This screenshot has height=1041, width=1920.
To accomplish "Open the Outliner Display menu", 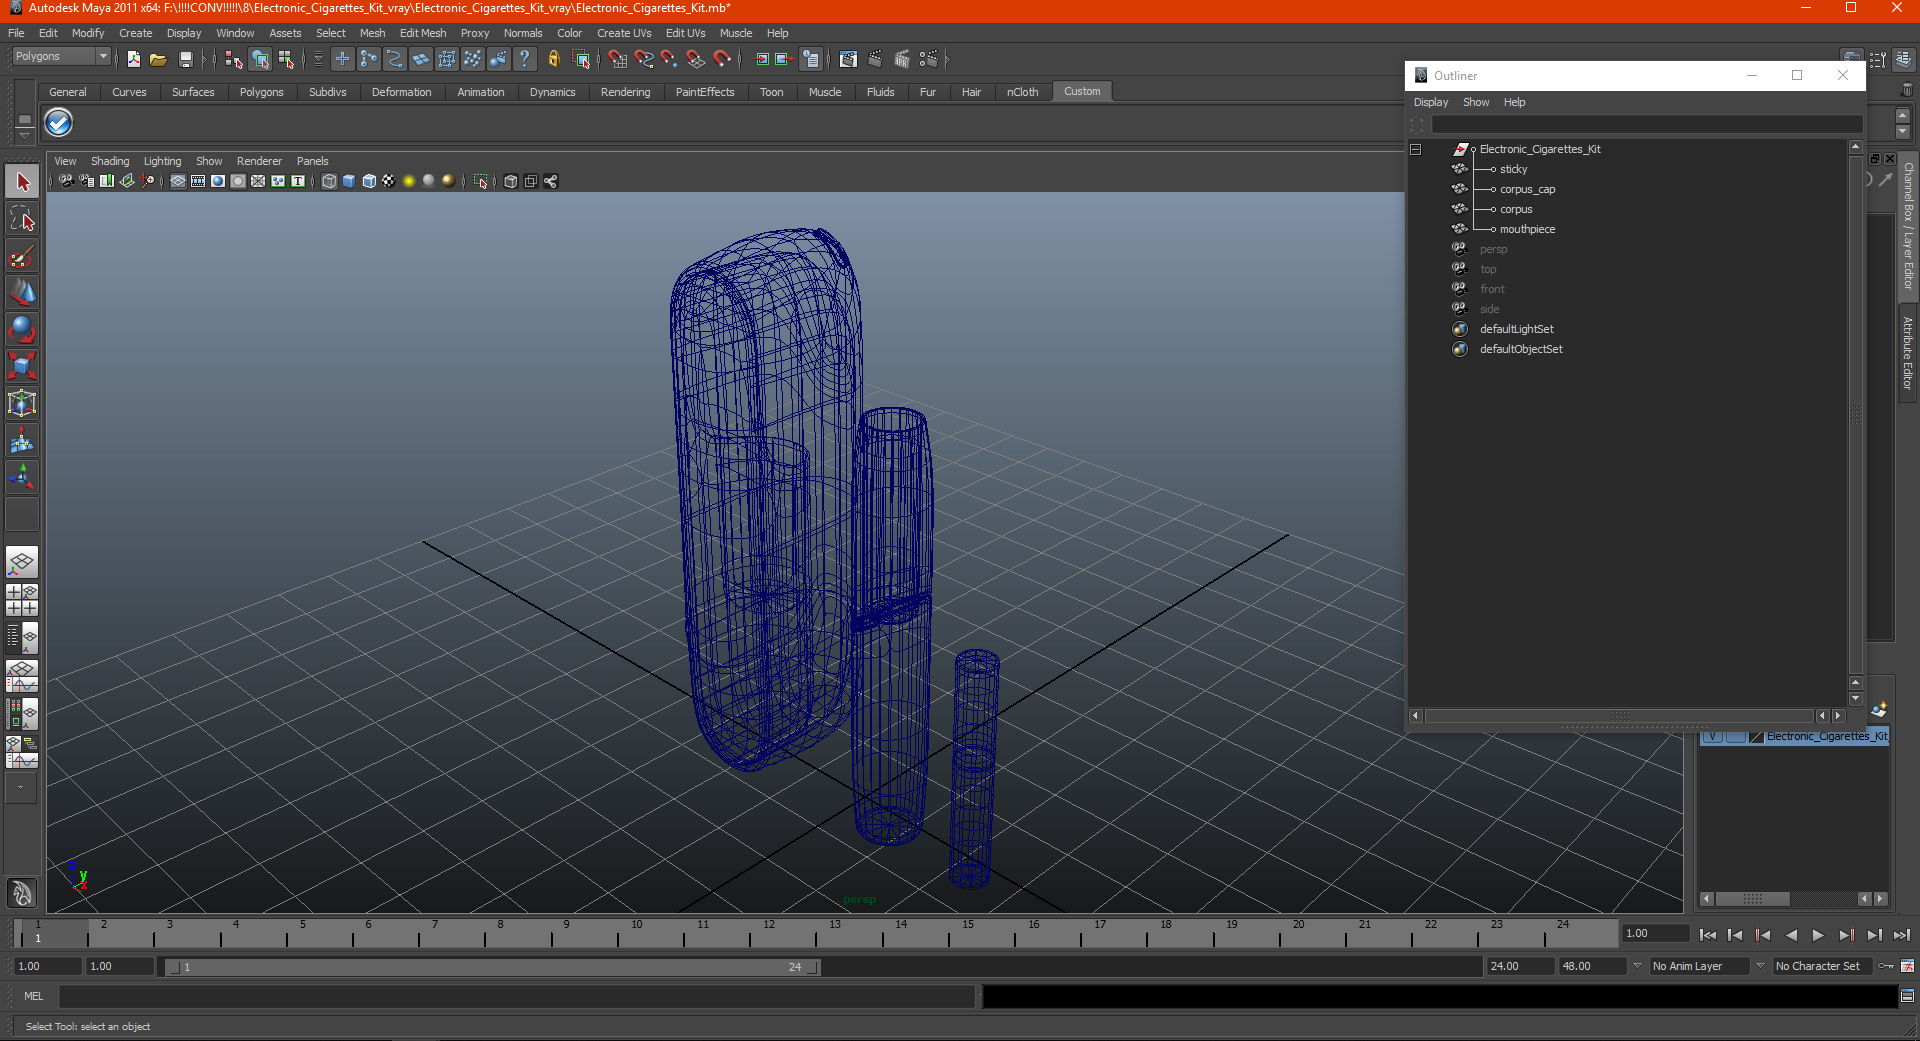I will (1431, 102).
